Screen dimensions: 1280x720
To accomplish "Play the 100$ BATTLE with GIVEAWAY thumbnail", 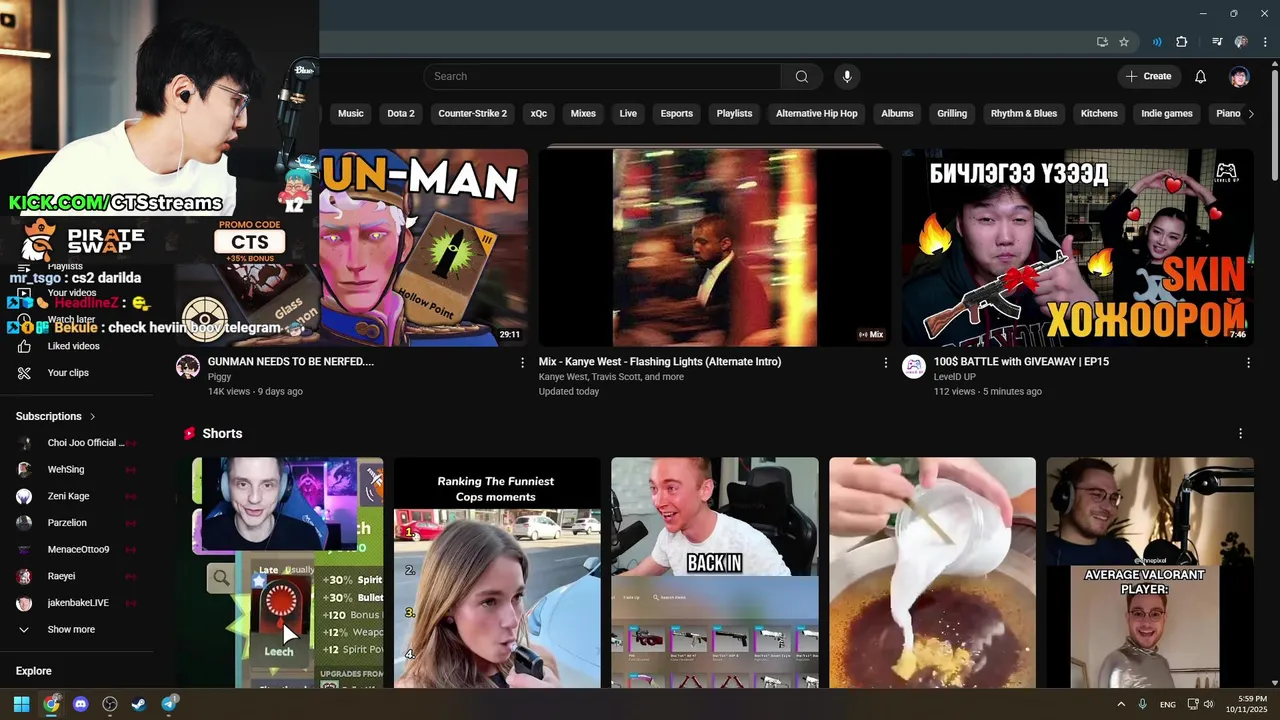I will [x=1077, y=248].
